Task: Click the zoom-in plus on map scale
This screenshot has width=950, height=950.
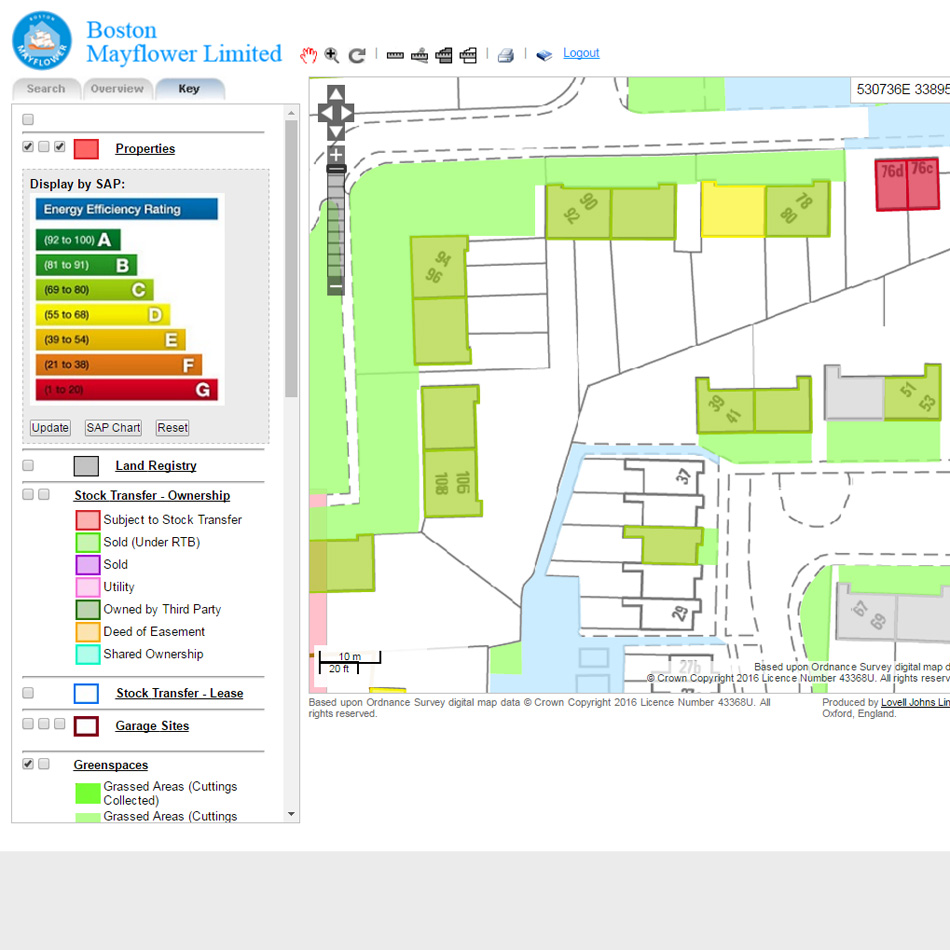Action: [335, 153]
